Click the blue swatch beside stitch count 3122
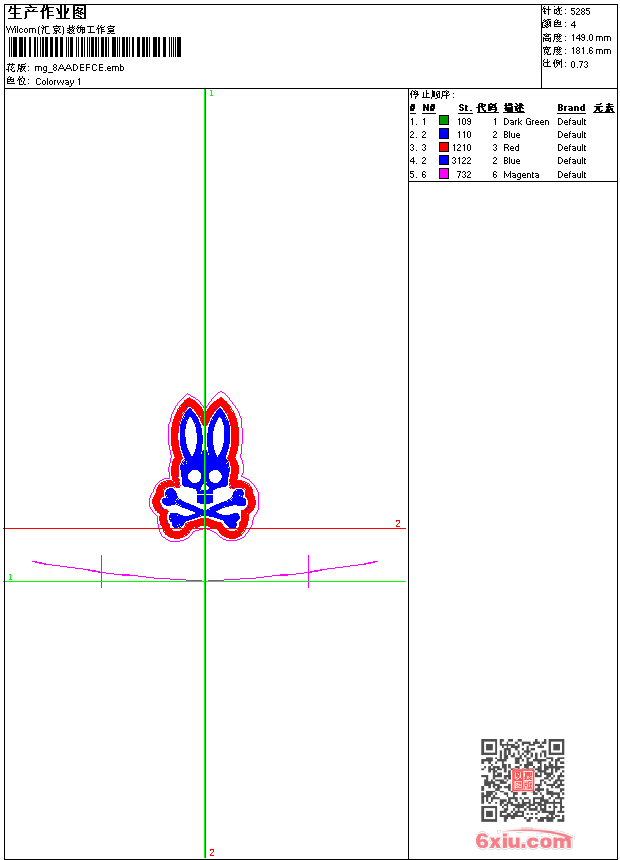Screen dimensions: 620x860 point(444,160)
